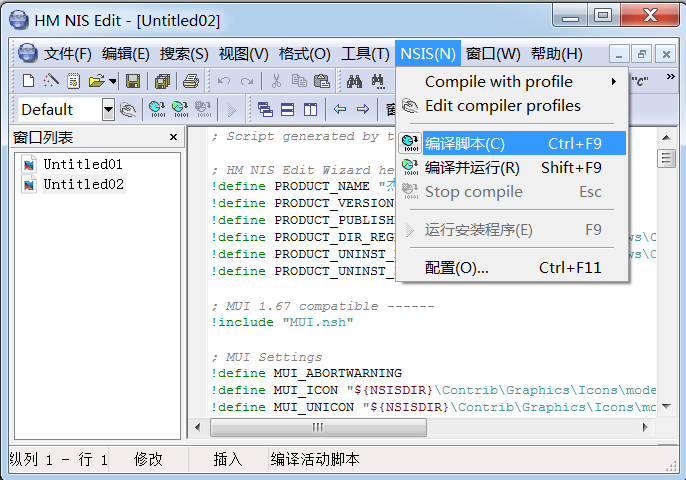Click the MUI_ABORTWARNING define line
Screen dimensions: 686x480
306,373
